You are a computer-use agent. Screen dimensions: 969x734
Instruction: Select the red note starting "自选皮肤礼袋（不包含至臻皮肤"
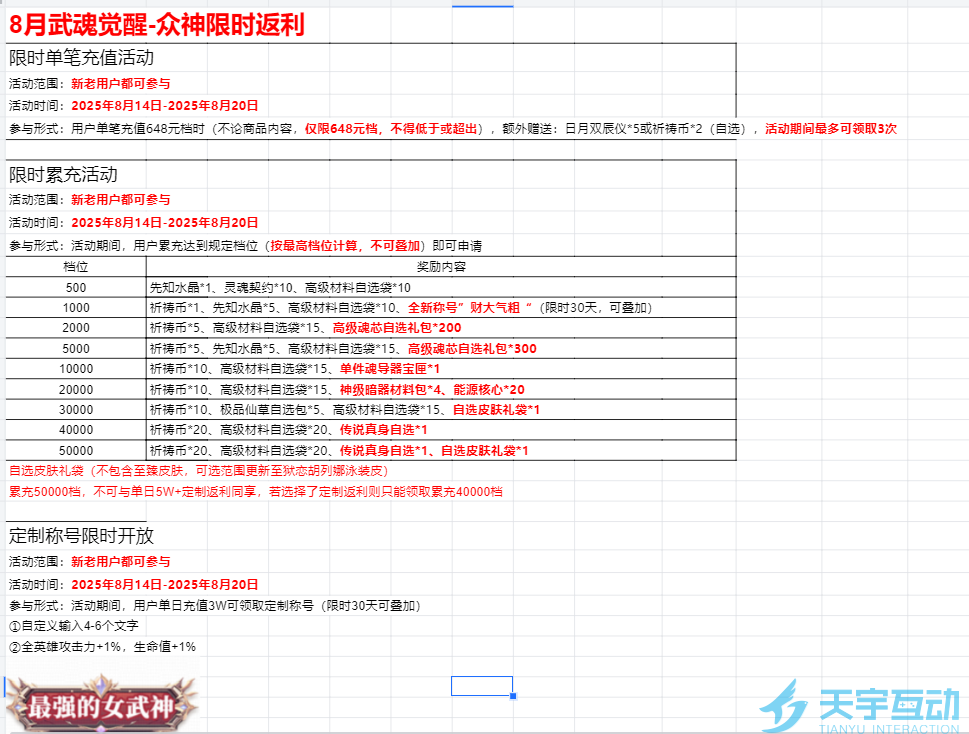tap(198, 471)
